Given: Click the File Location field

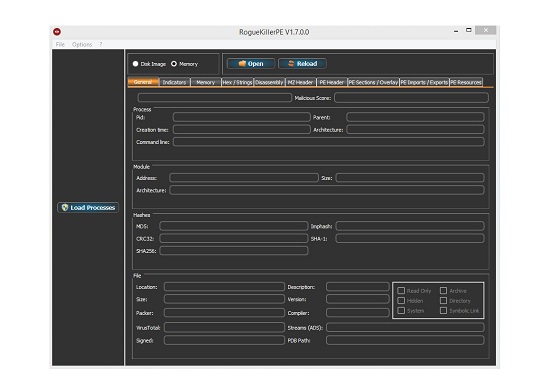Looking at the screenshot, I should pos(224,287).
